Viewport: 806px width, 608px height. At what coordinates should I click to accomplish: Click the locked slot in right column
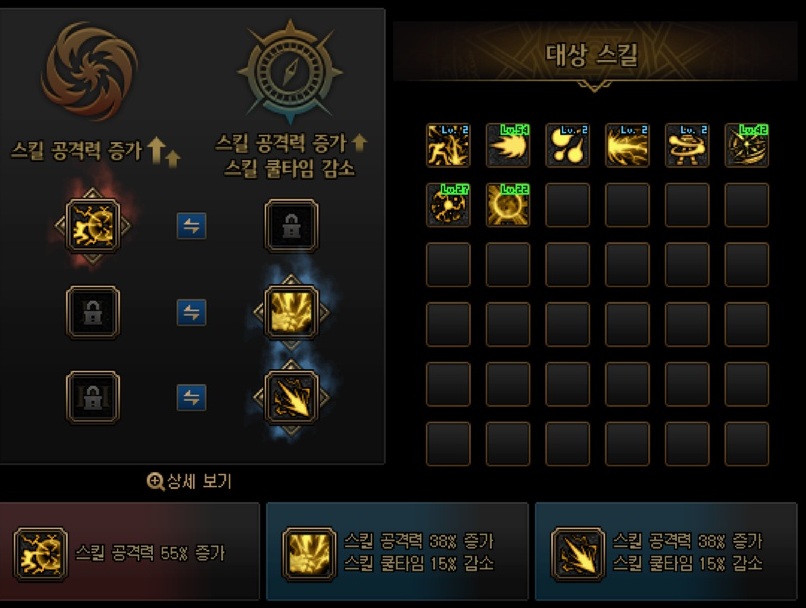point(291,226)
